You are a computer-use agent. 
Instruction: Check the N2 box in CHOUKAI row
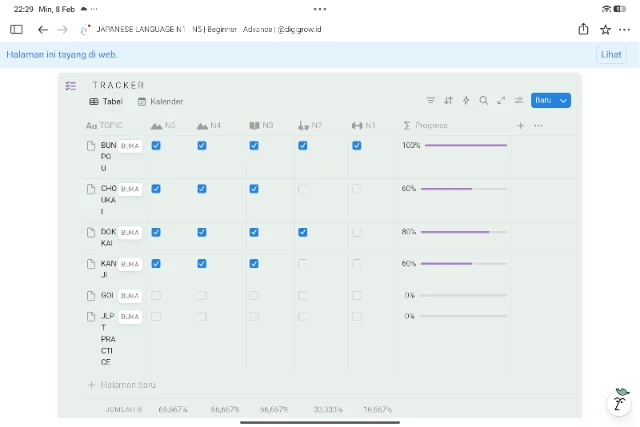pos(303,189)
